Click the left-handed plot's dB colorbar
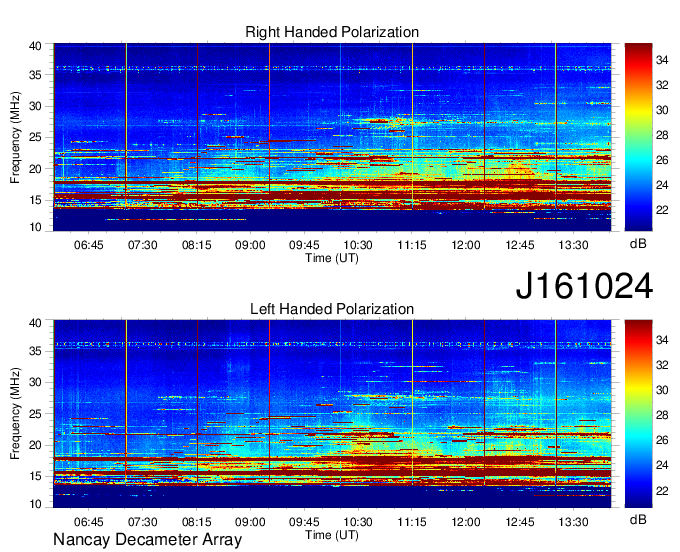 click(638, 414)
